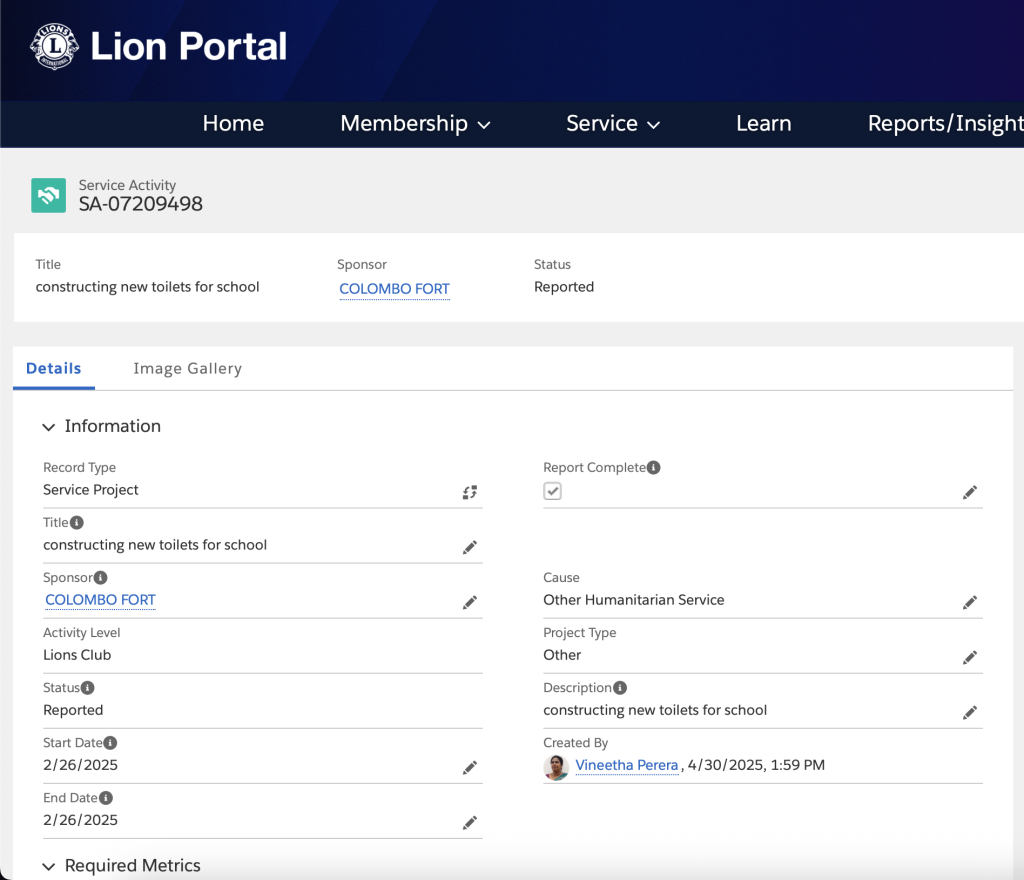Viewport: 1024px width, 880px height.
Task: Show info tooltip for Status field
Action: [x=88, y=687]
